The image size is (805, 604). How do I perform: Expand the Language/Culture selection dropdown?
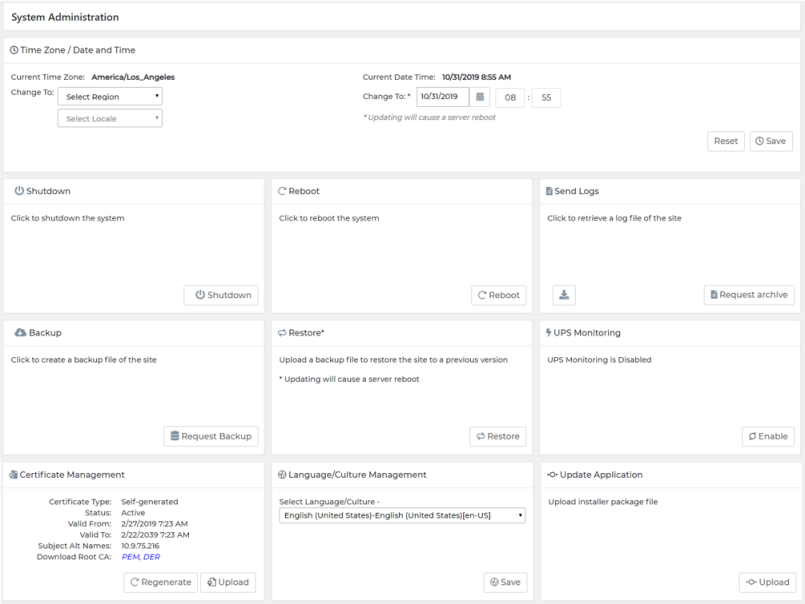[402, 516]
